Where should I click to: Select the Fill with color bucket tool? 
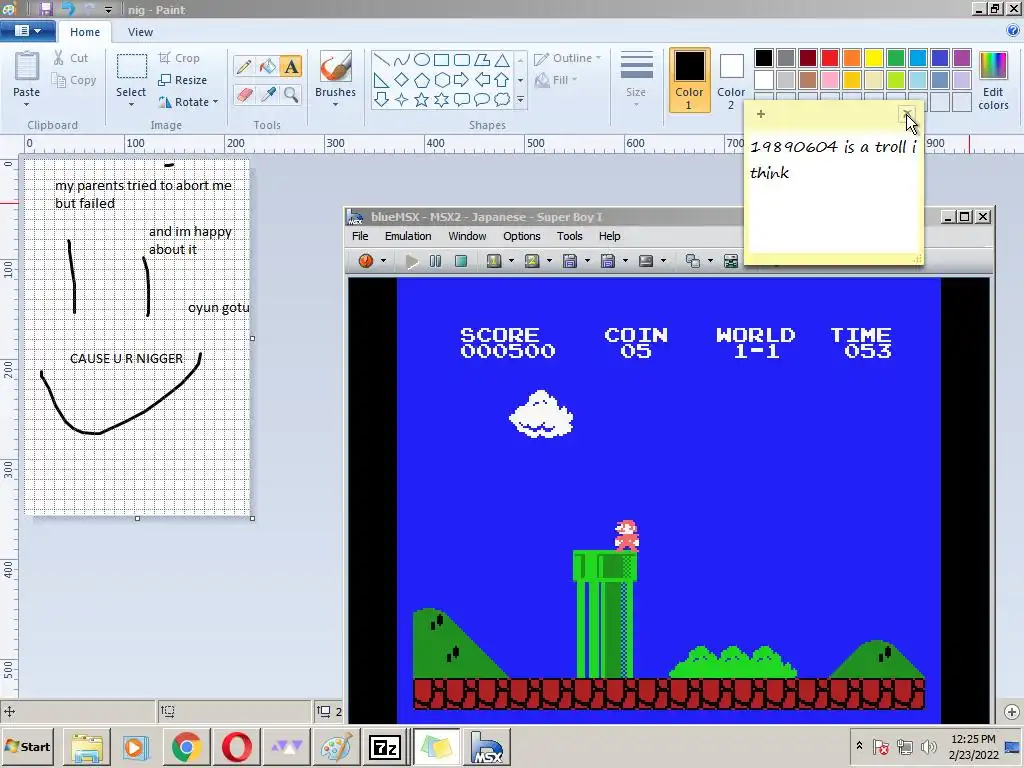coord(267,67)
